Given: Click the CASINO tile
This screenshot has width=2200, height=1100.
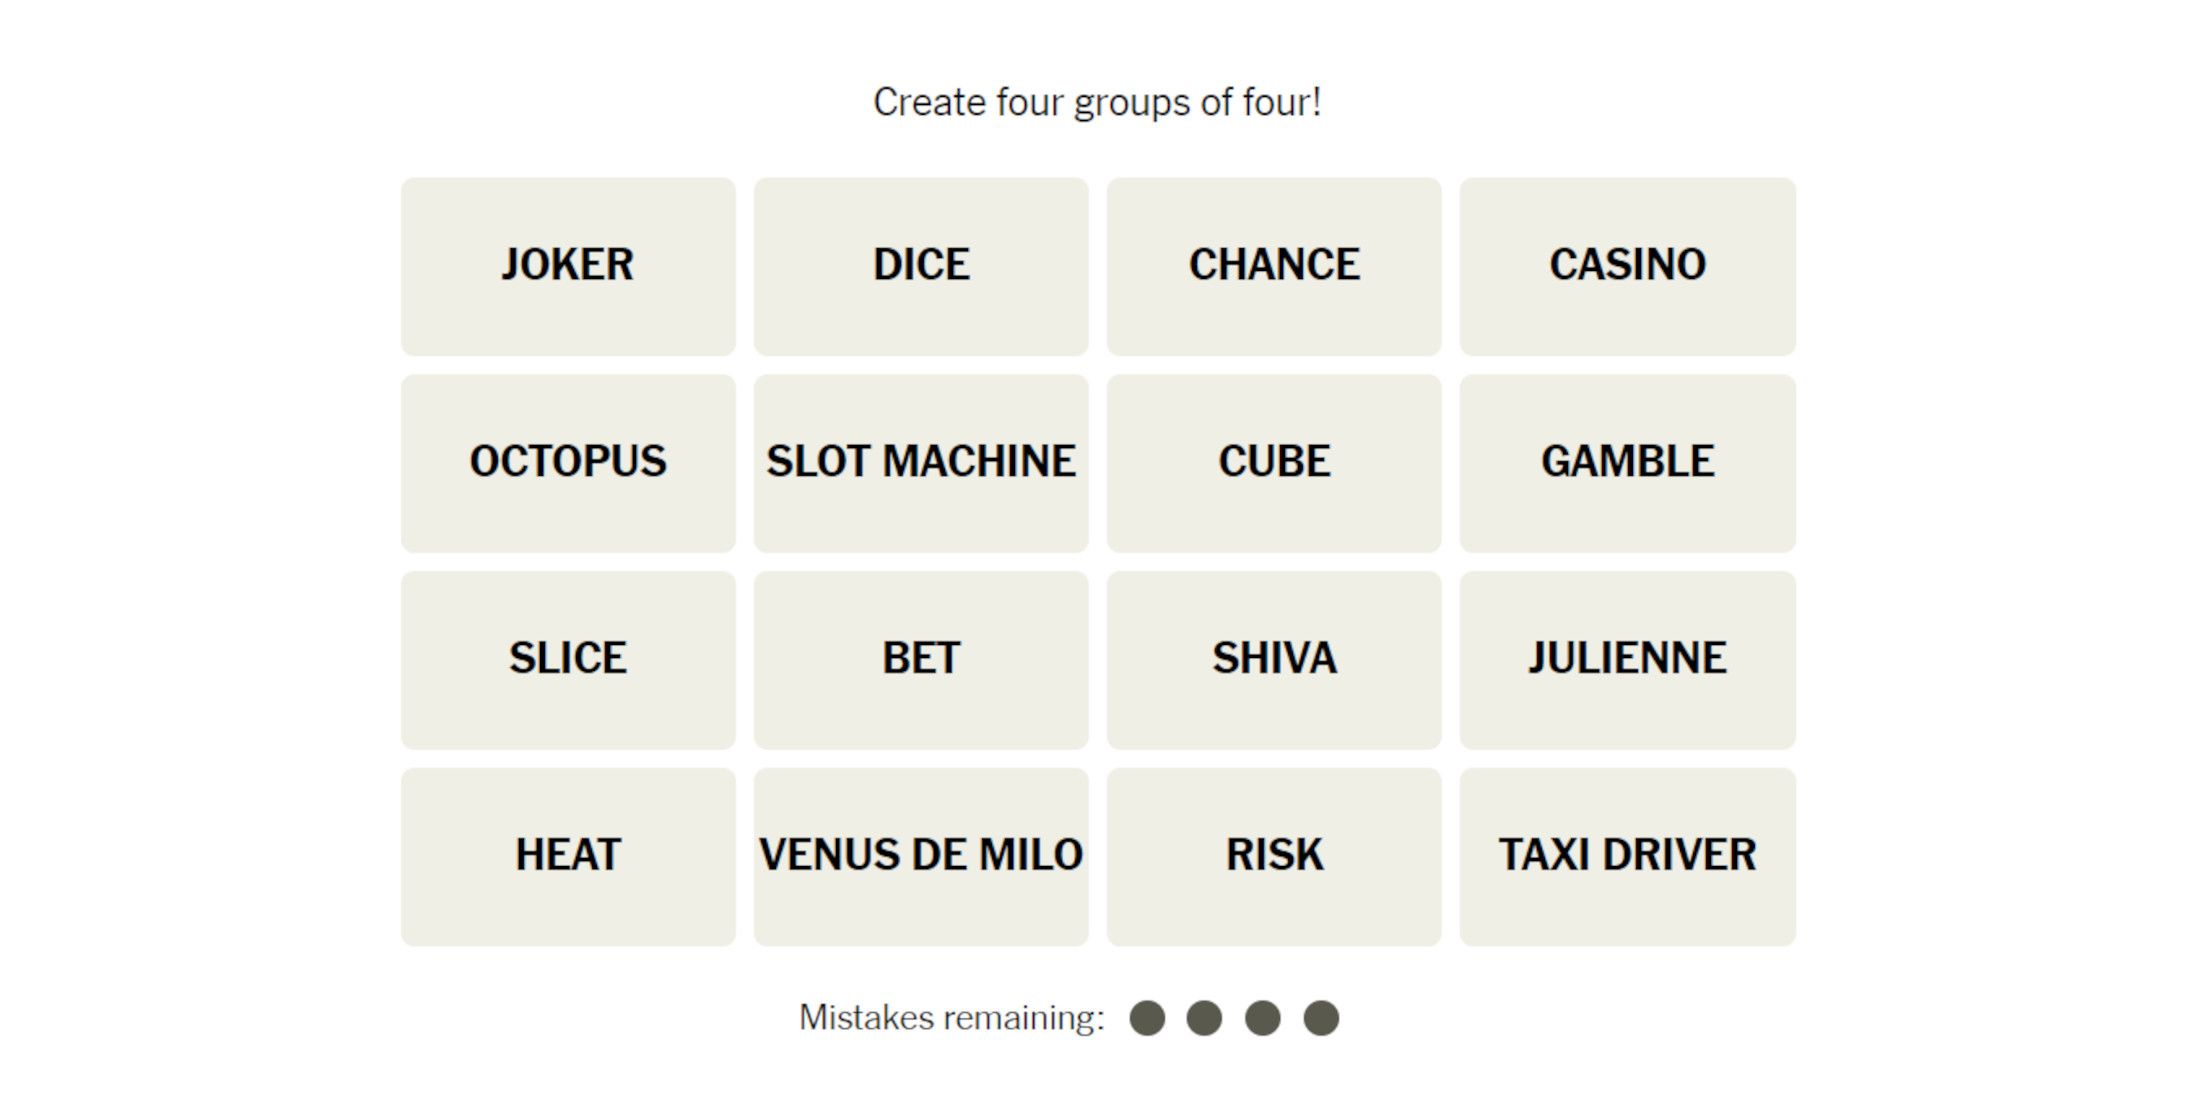Looking at the screenshot, I should pyautogui.click(x=1627, y=266).
